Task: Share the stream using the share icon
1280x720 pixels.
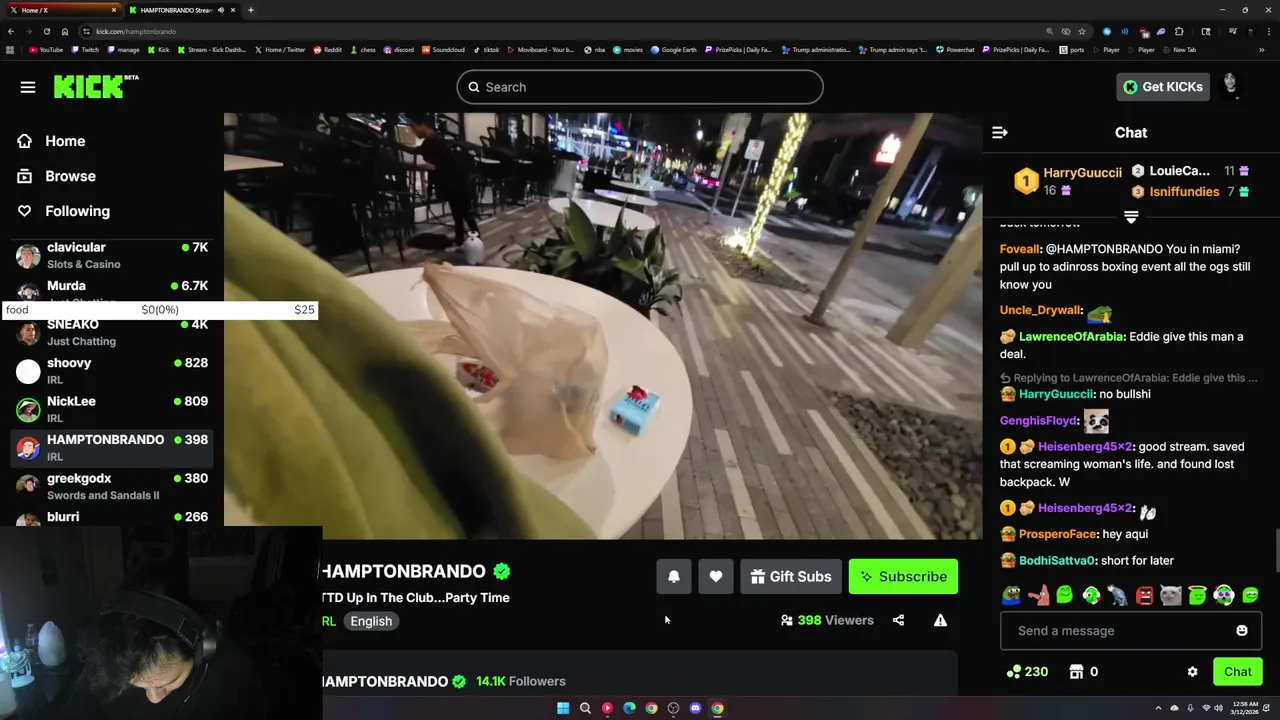Action: pyautogui.click(x=898, y=620)
